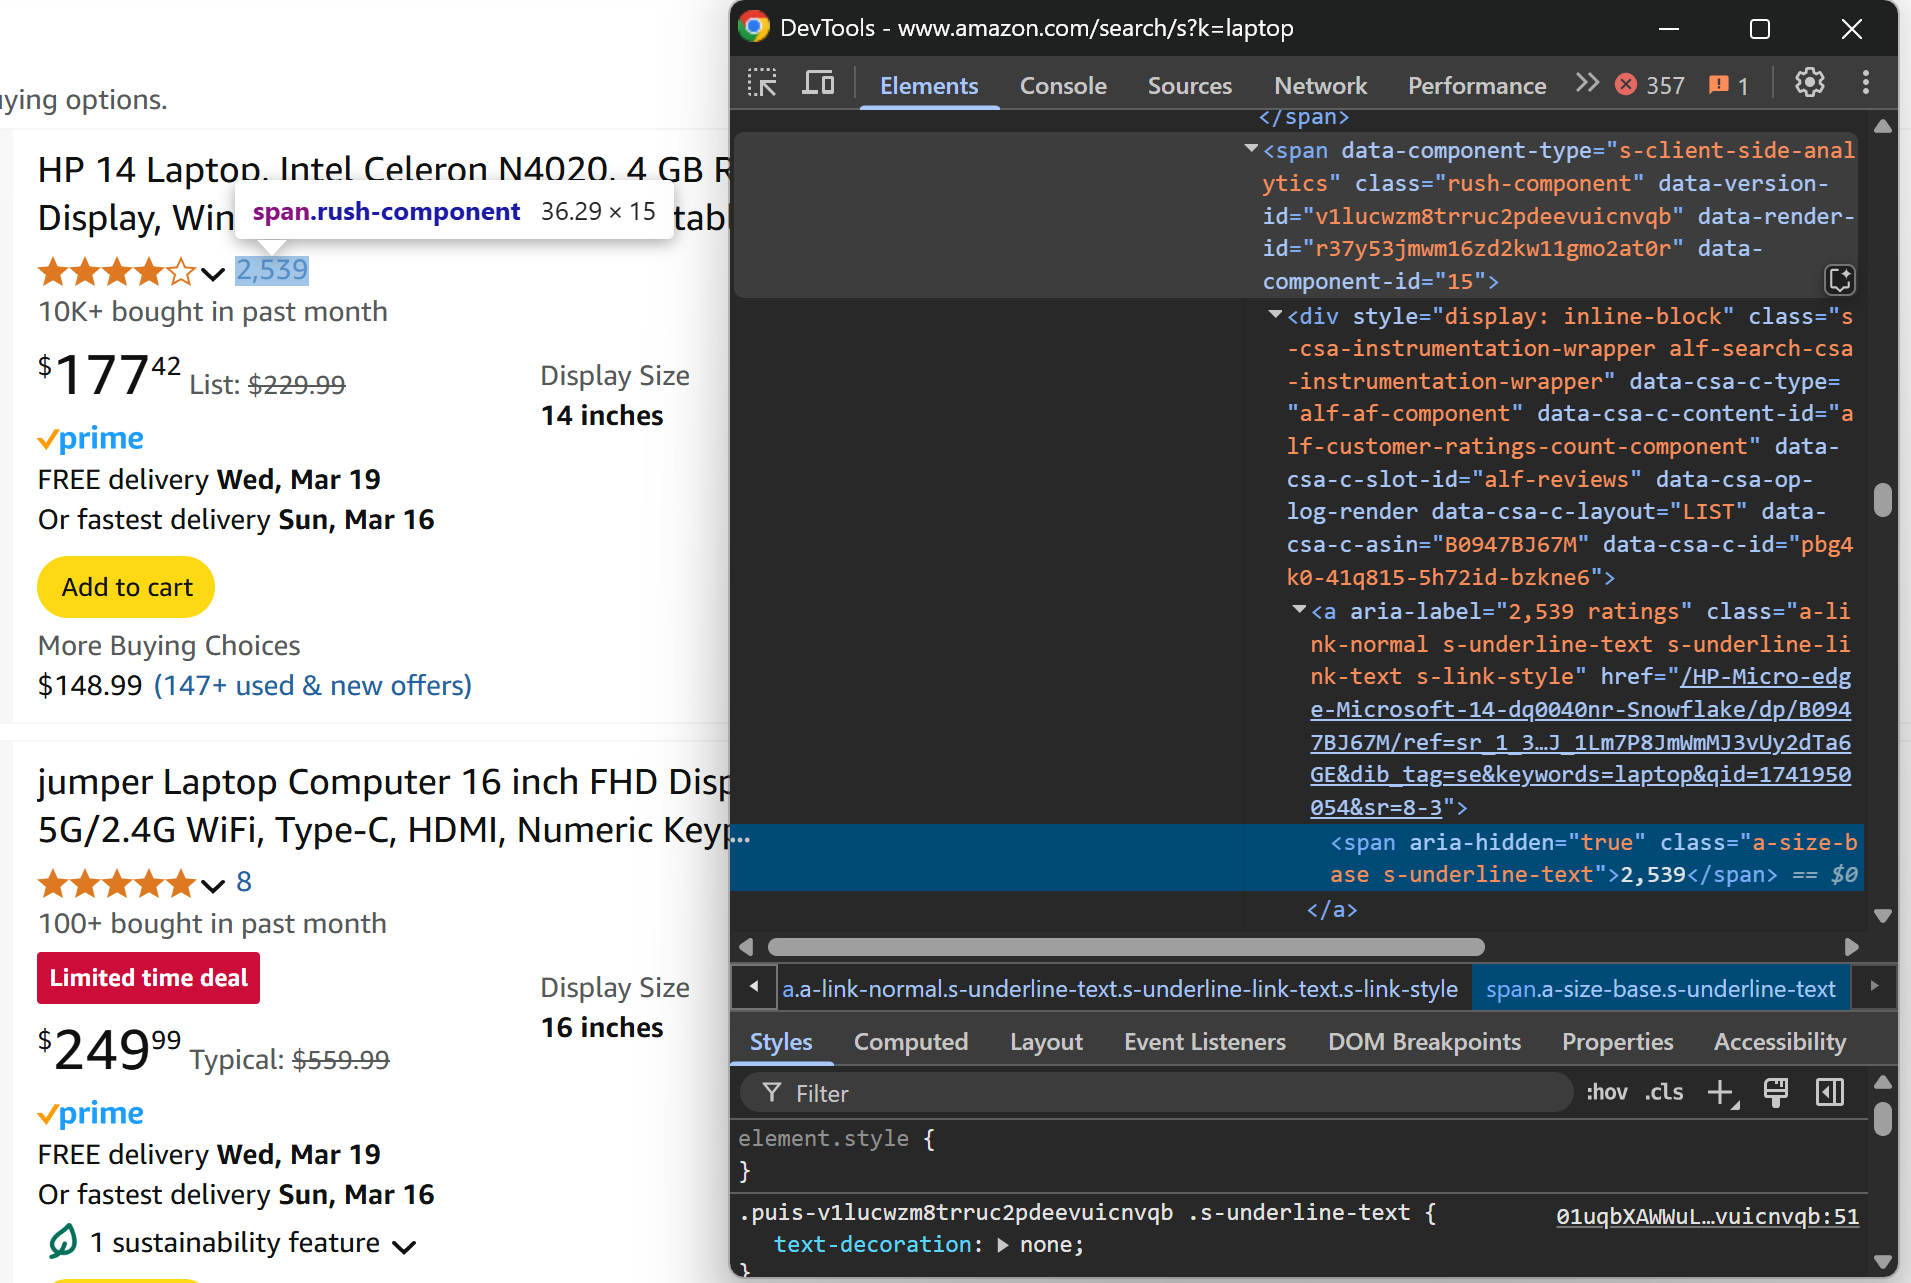Click the prime logo under the jumper laptop

pos(91,1113)
